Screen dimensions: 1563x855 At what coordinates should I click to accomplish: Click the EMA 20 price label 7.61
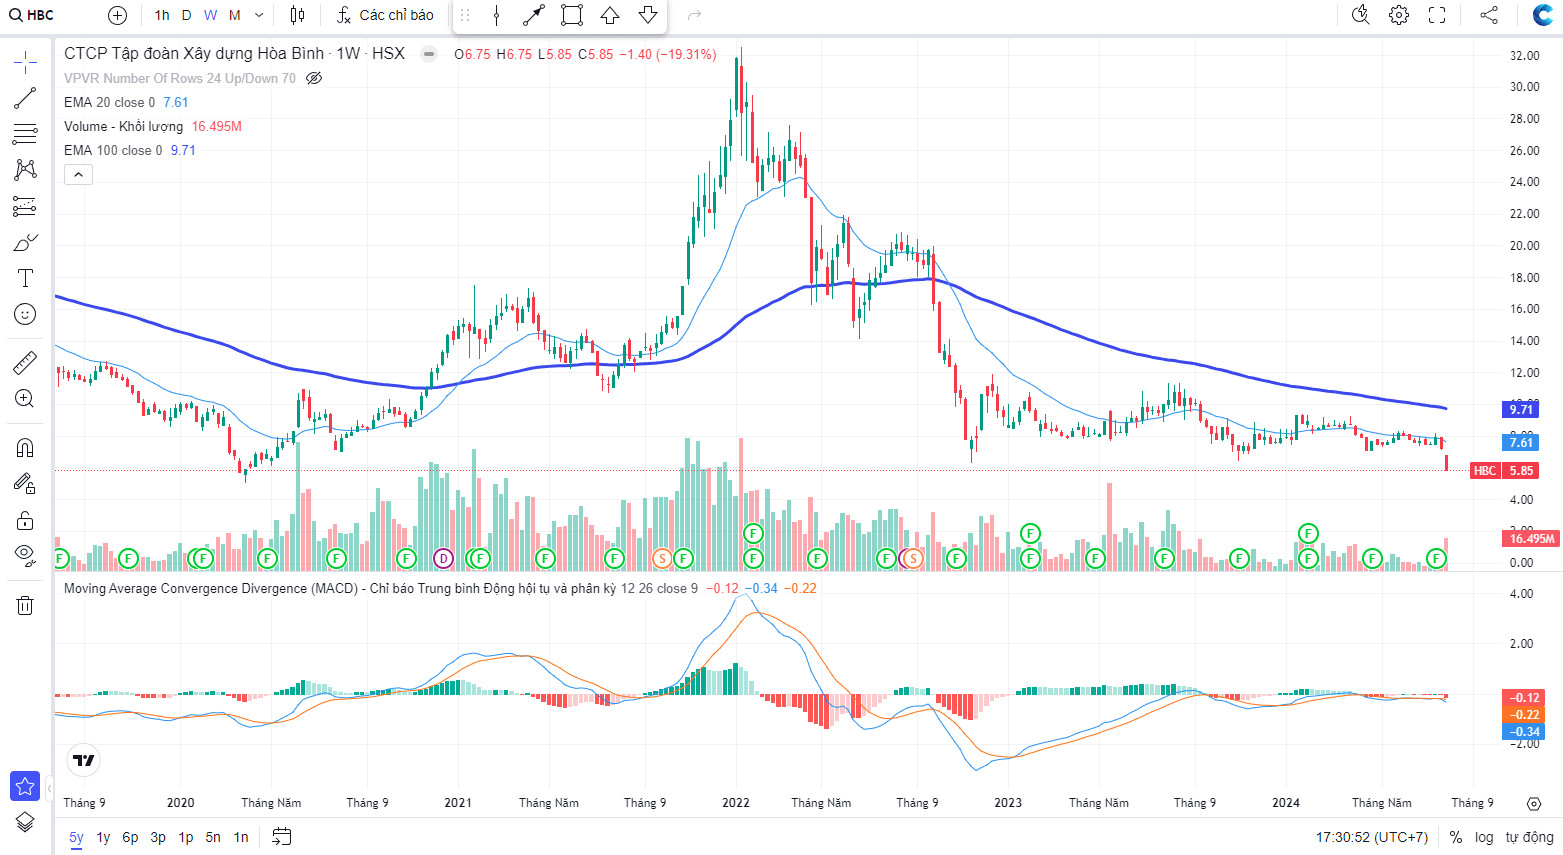click(1521, 442)
